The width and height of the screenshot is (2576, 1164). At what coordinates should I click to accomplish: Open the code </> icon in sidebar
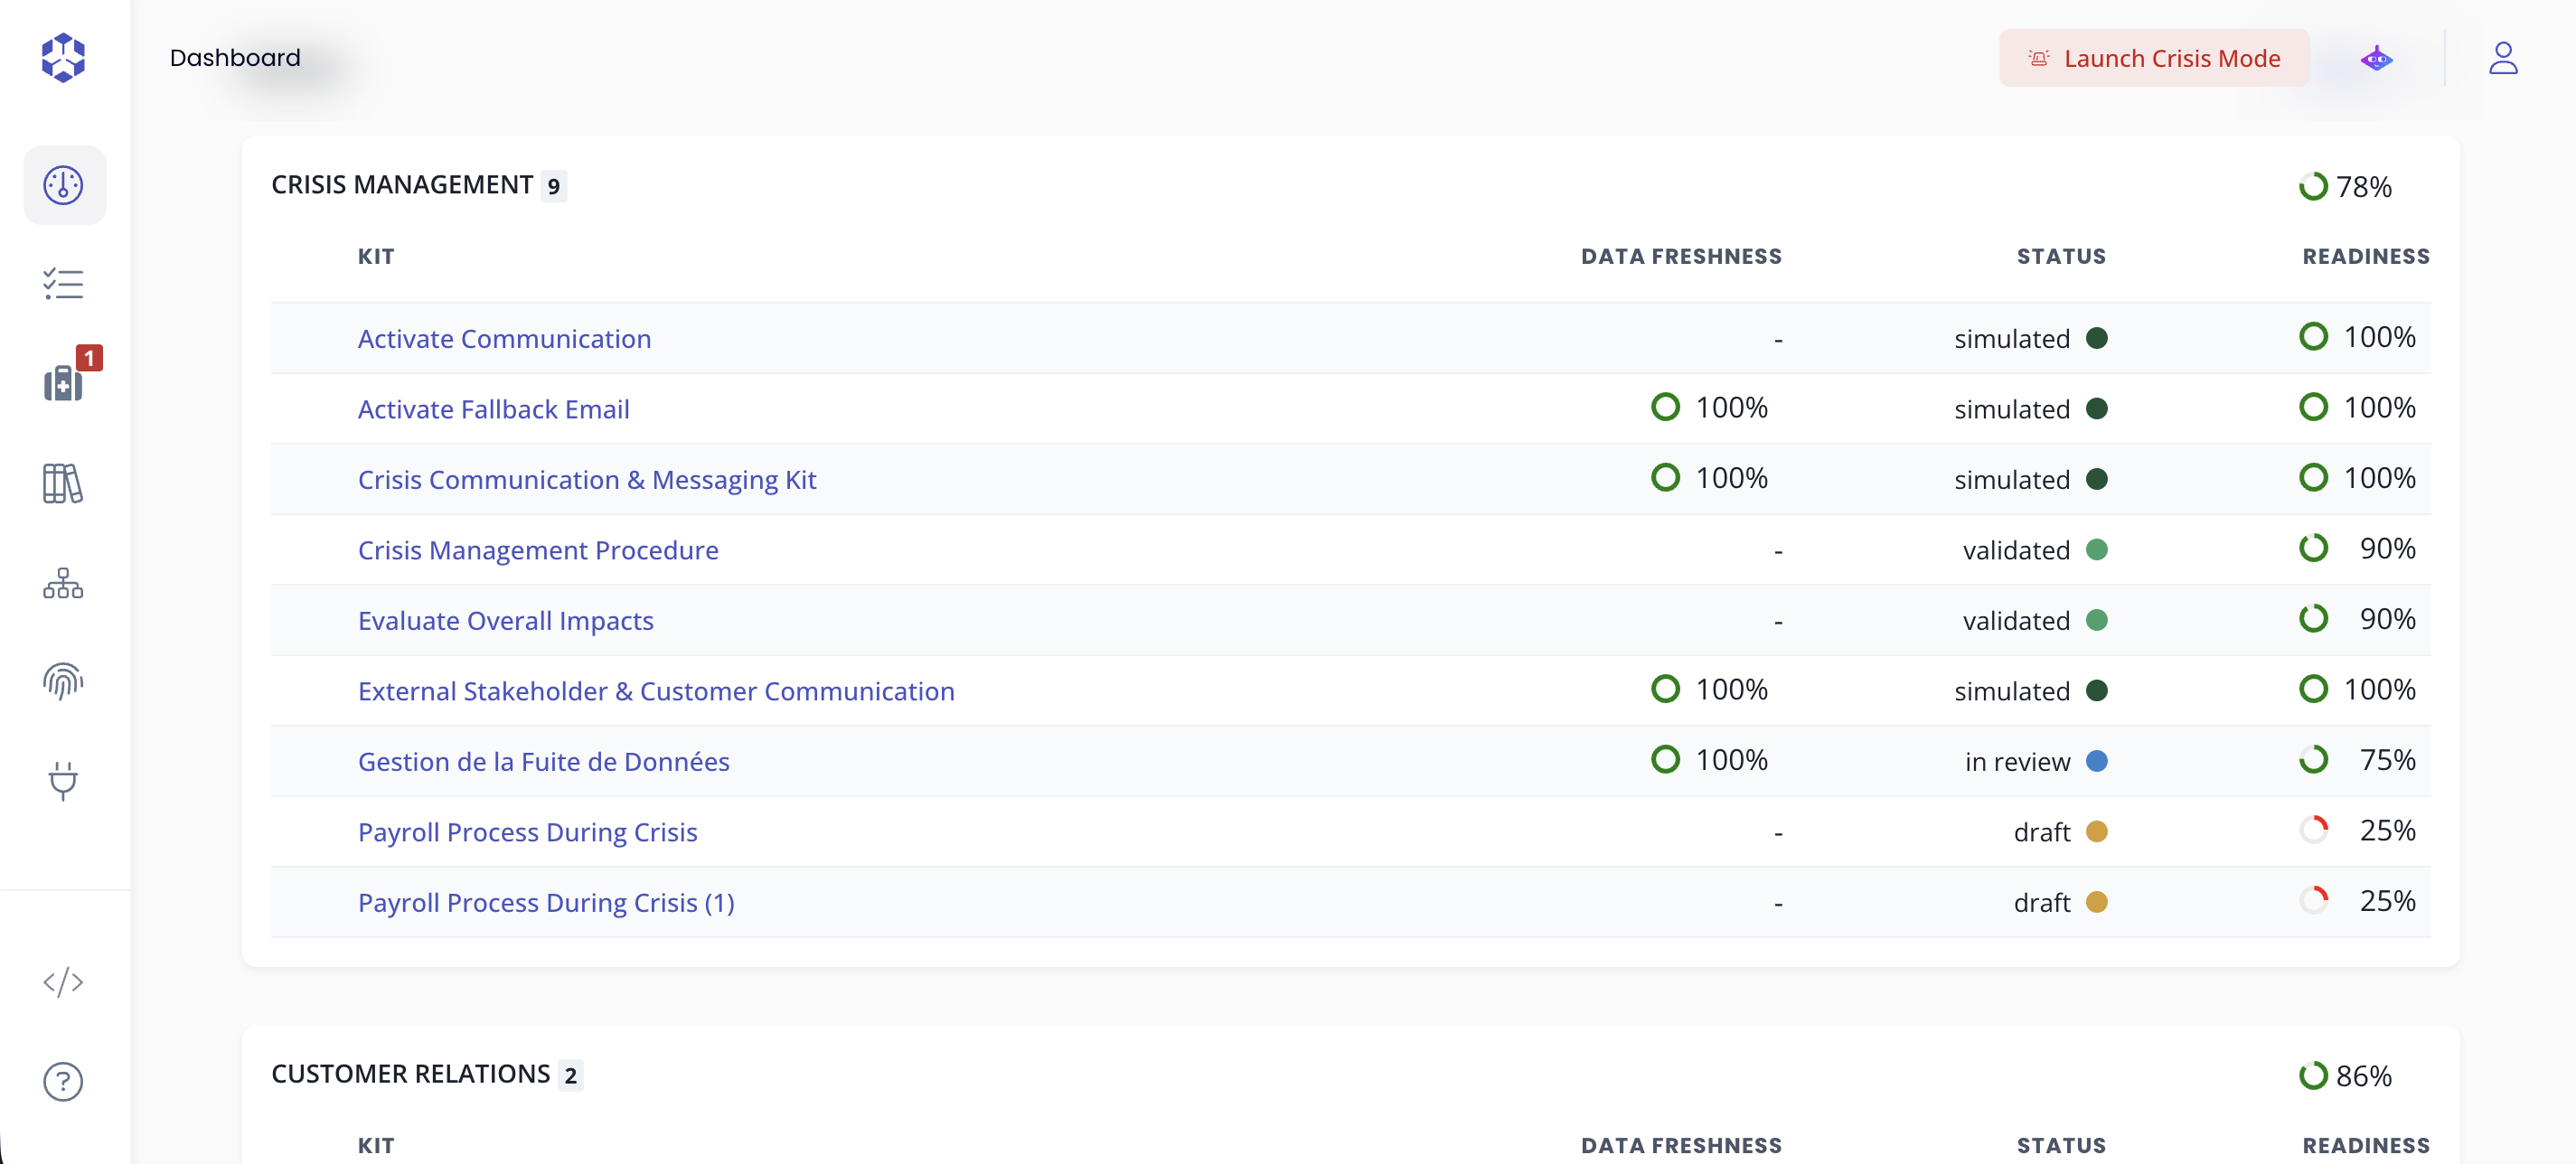63,982
